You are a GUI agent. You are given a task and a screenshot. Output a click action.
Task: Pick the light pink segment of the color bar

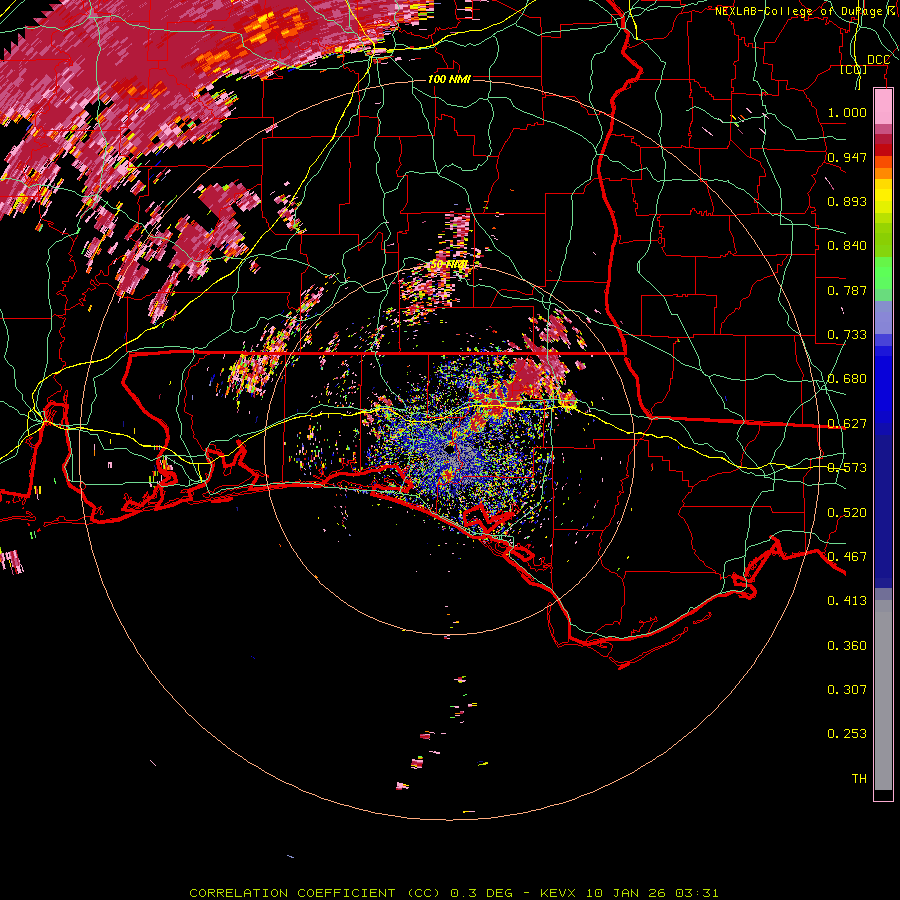click(883, 106)
